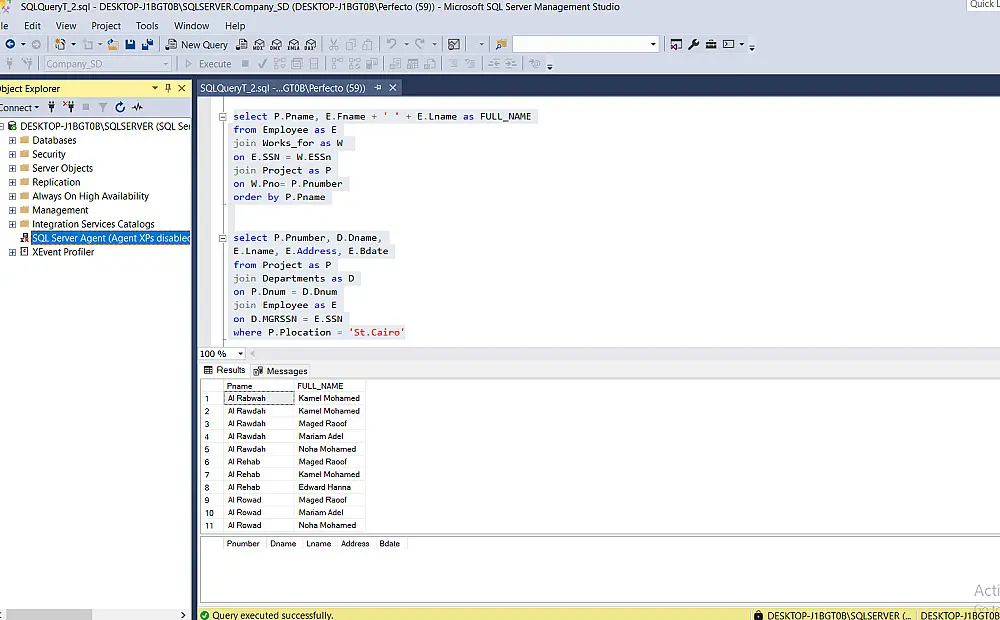Viewport: 1000px width, 620px height.
Task: Click the DAX query icon
Action: click(x=311, y=44)
